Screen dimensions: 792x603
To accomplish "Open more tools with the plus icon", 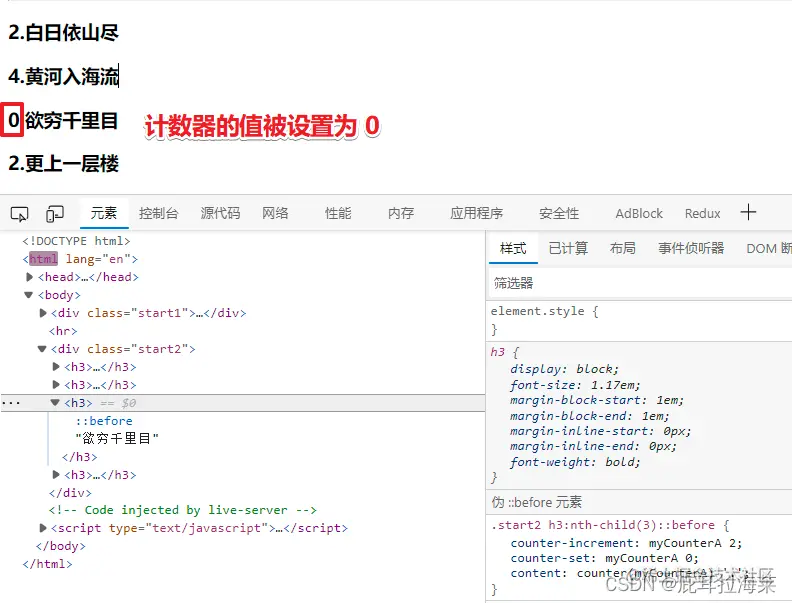I will pyautogui.click(x=748, y=212).
